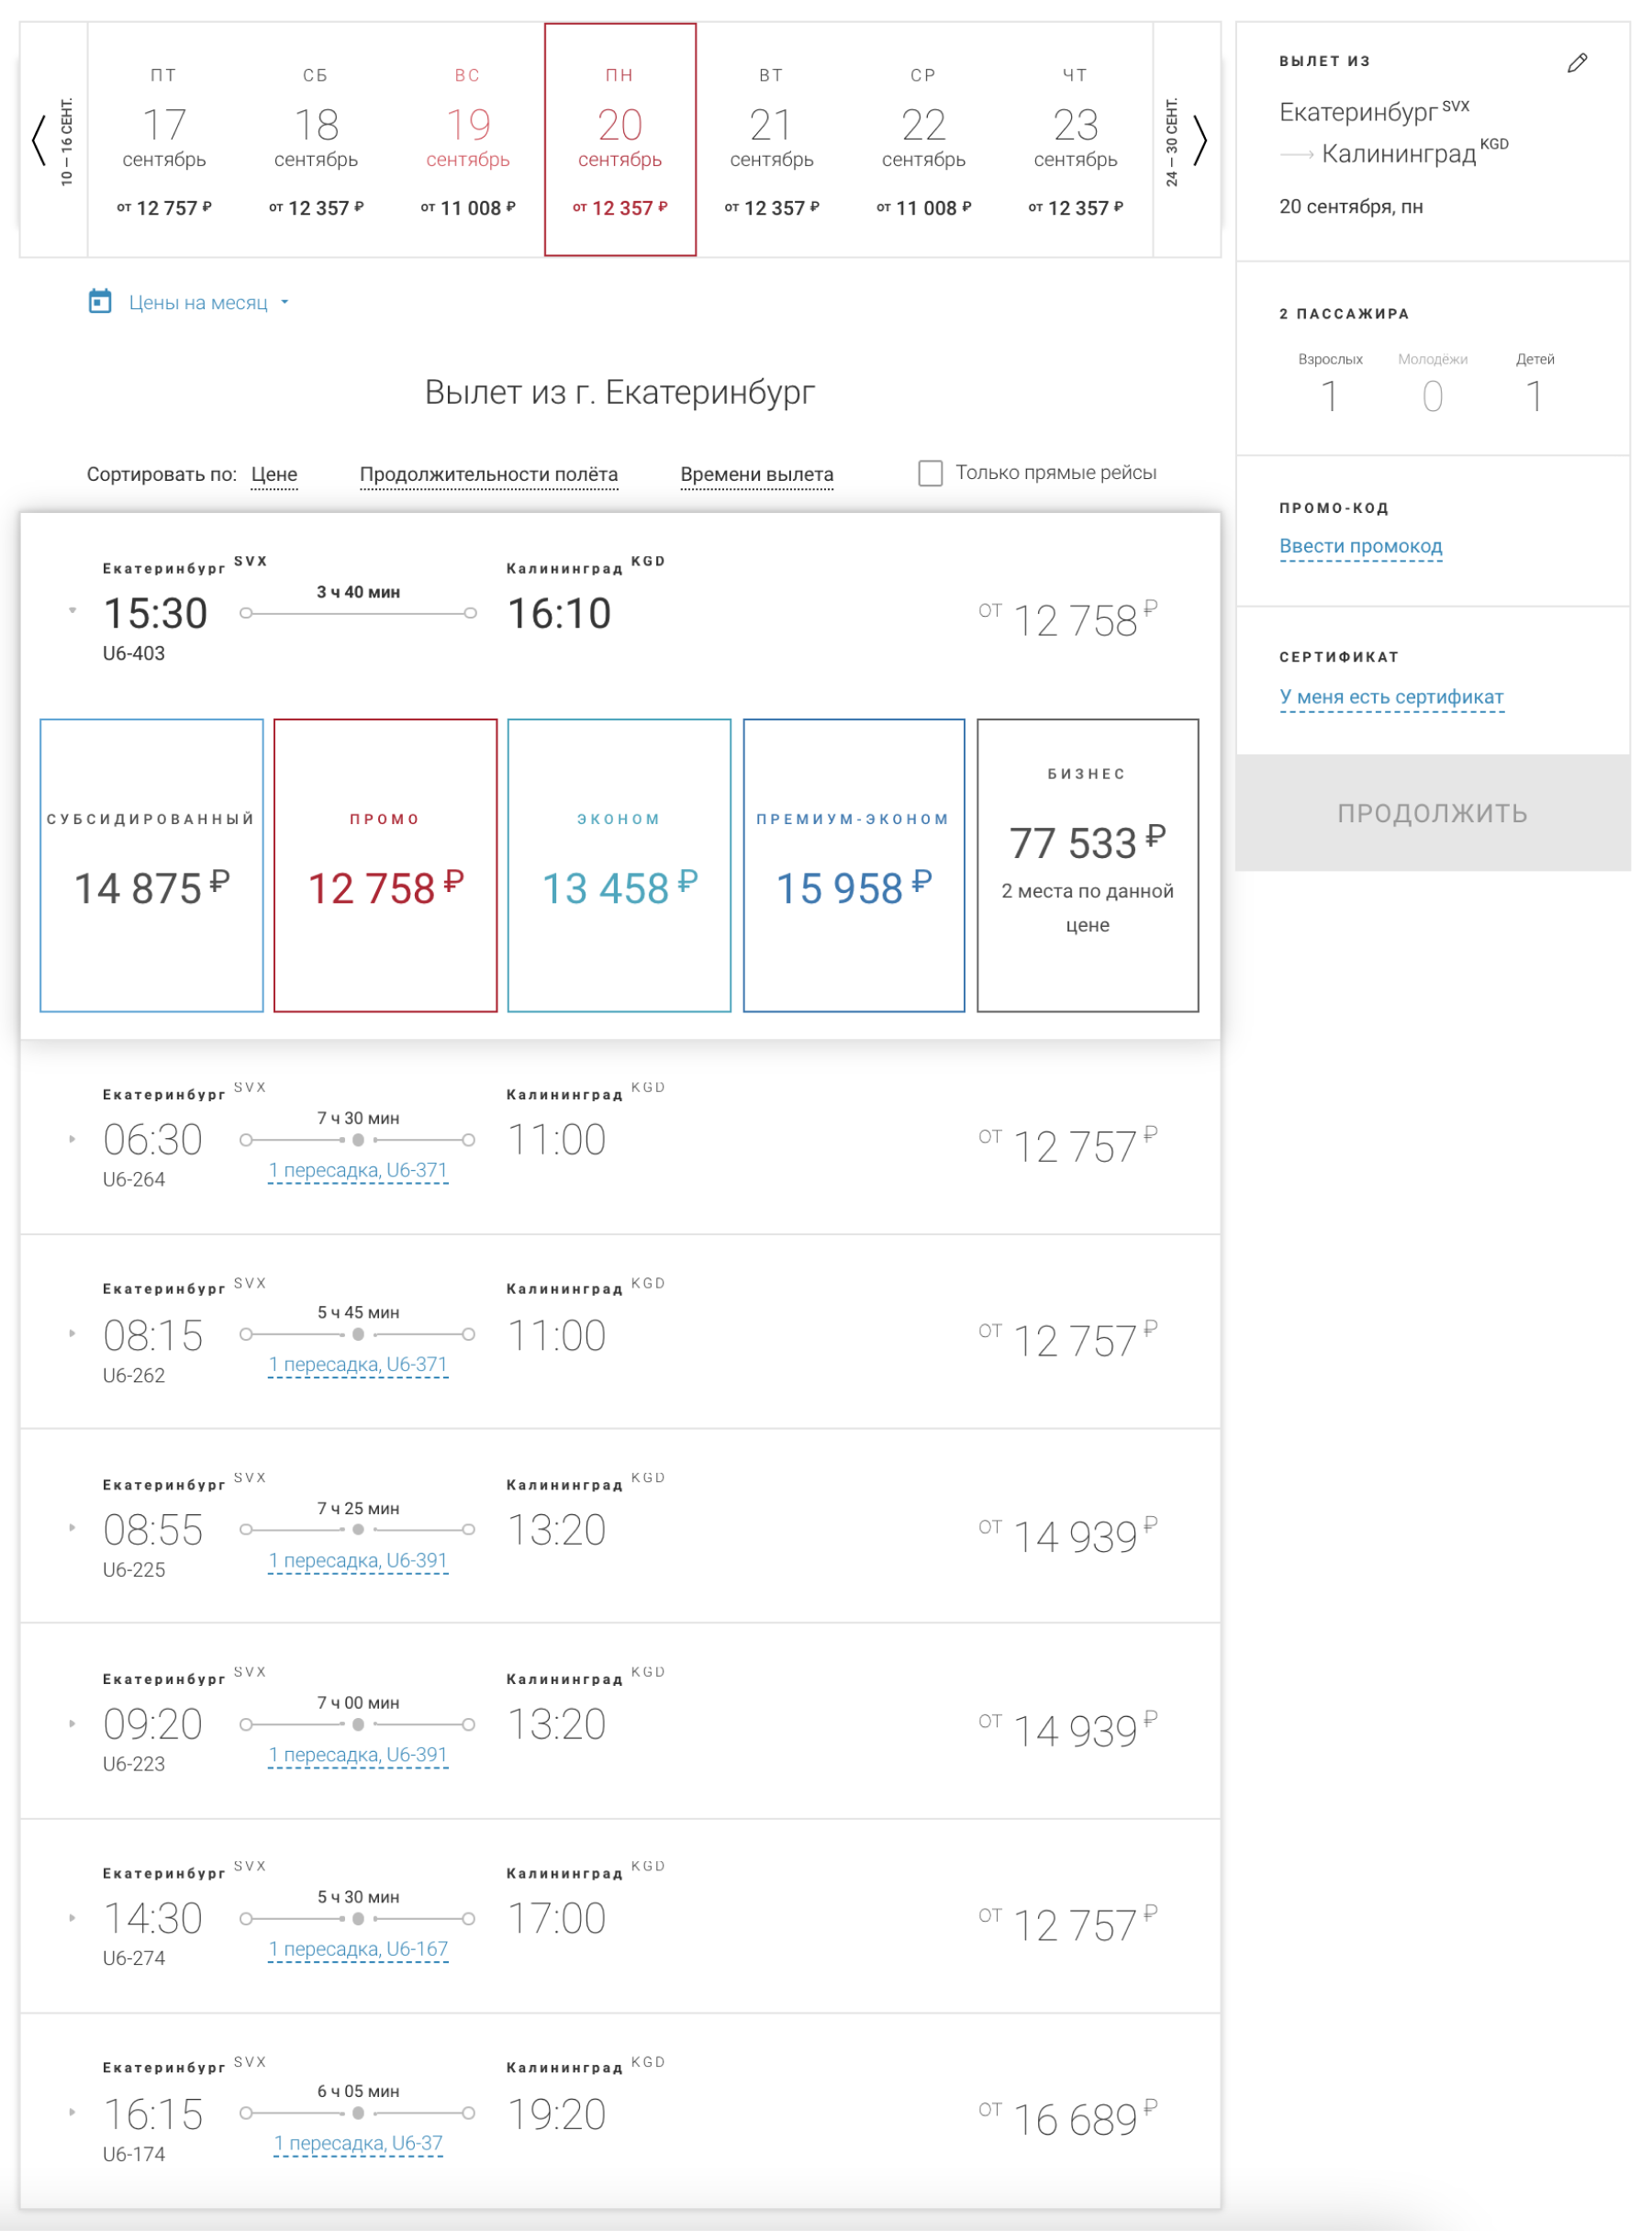Select Tuesday 21 September date tab
Screen dimensions: 1652x2231
point(772,140)
